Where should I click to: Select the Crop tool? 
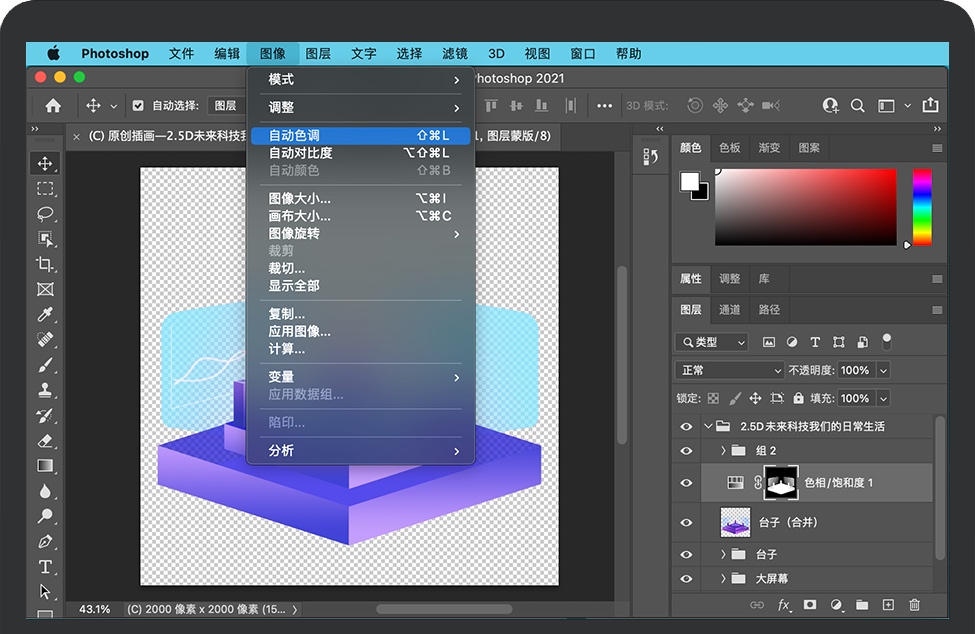pos(45,264)
